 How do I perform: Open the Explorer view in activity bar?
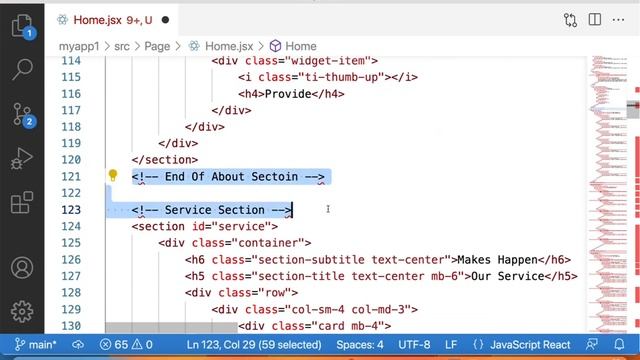coord(22,25)
